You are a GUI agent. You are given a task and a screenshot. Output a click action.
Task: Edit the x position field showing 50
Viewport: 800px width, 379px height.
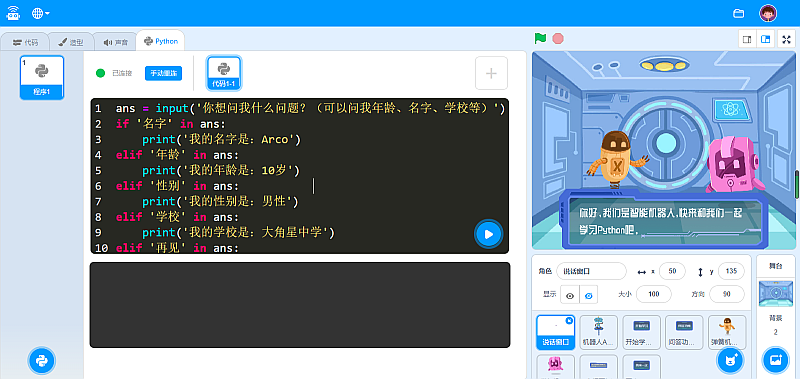(672, 271)
